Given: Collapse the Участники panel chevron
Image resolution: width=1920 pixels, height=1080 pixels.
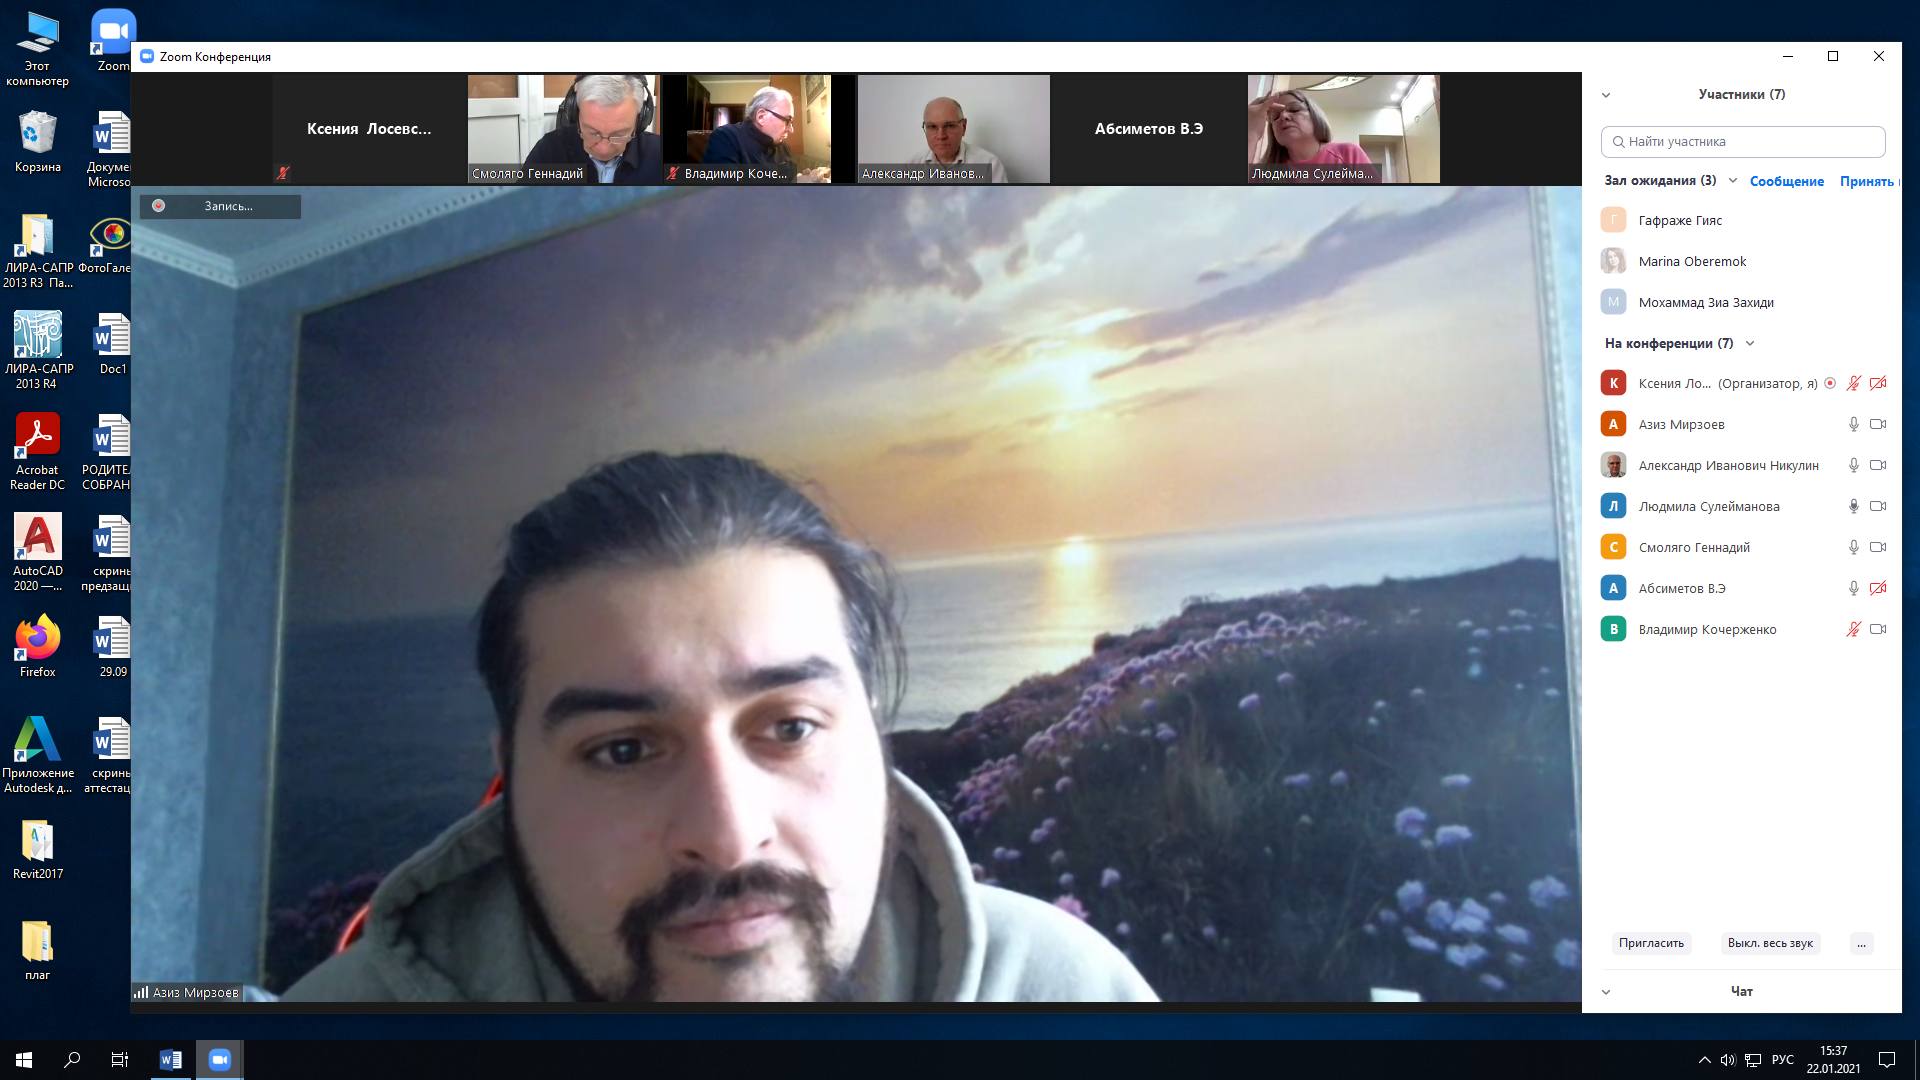Looking at the screenshot, I should (x=1606, y=95).
